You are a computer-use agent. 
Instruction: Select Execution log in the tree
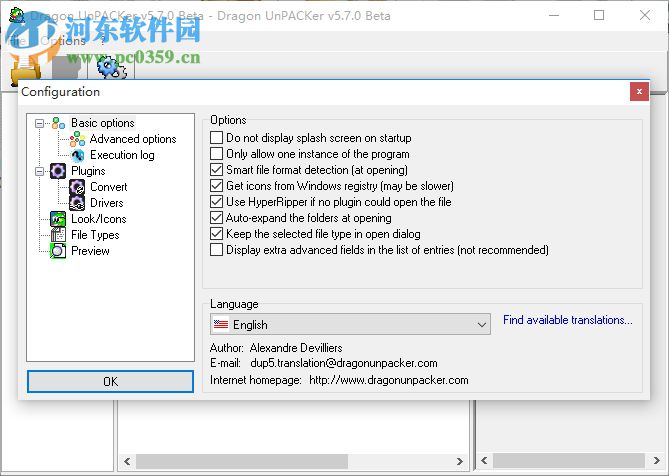pyautogui.click(x=122, y=155)
